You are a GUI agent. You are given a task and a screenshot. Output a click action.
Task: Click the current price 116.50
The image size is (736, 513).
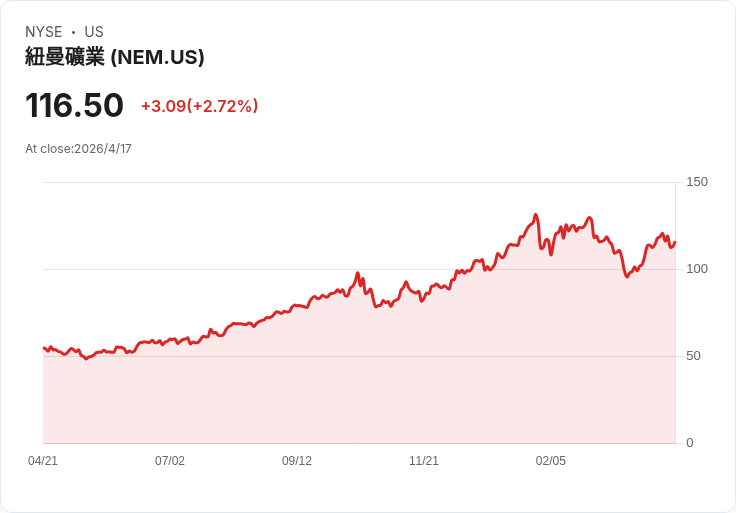74,105
